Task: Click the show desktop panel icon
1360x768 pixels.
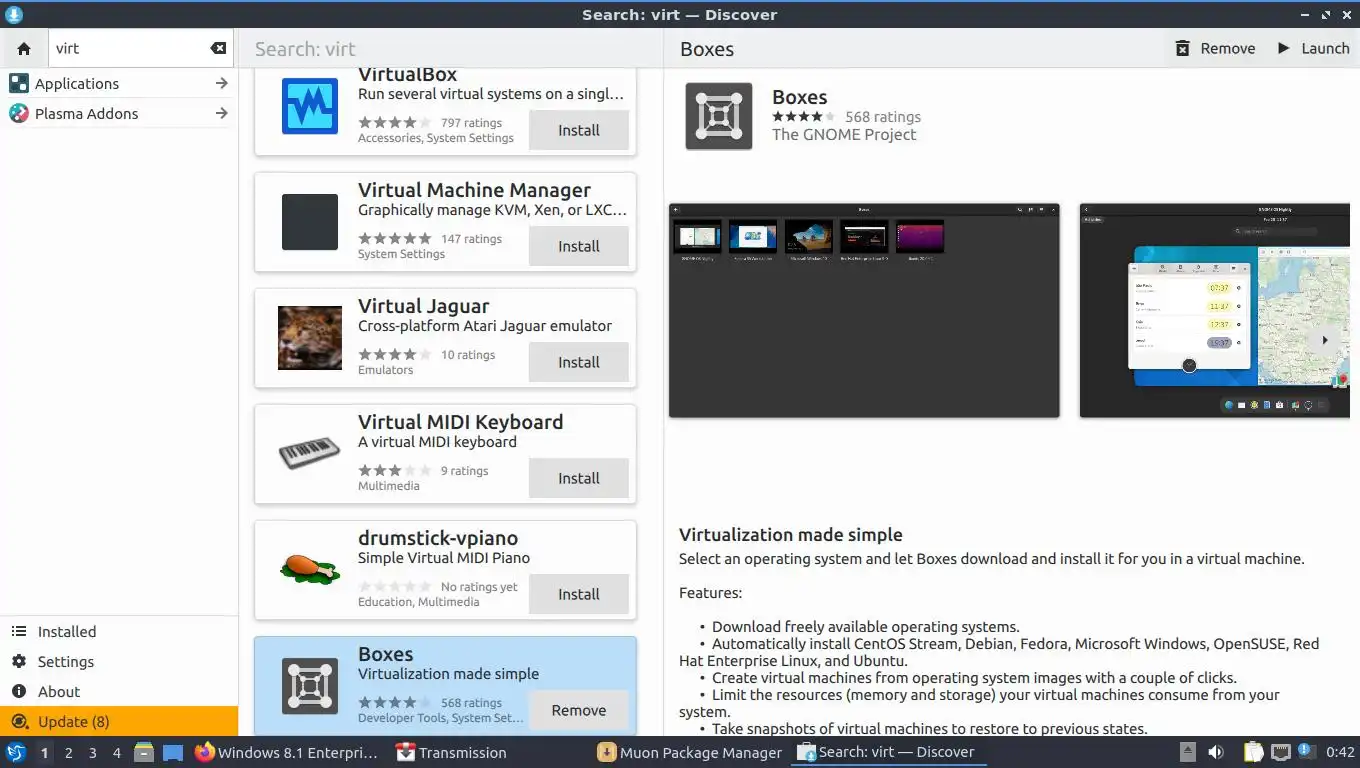Action: [x=173, y=752]
